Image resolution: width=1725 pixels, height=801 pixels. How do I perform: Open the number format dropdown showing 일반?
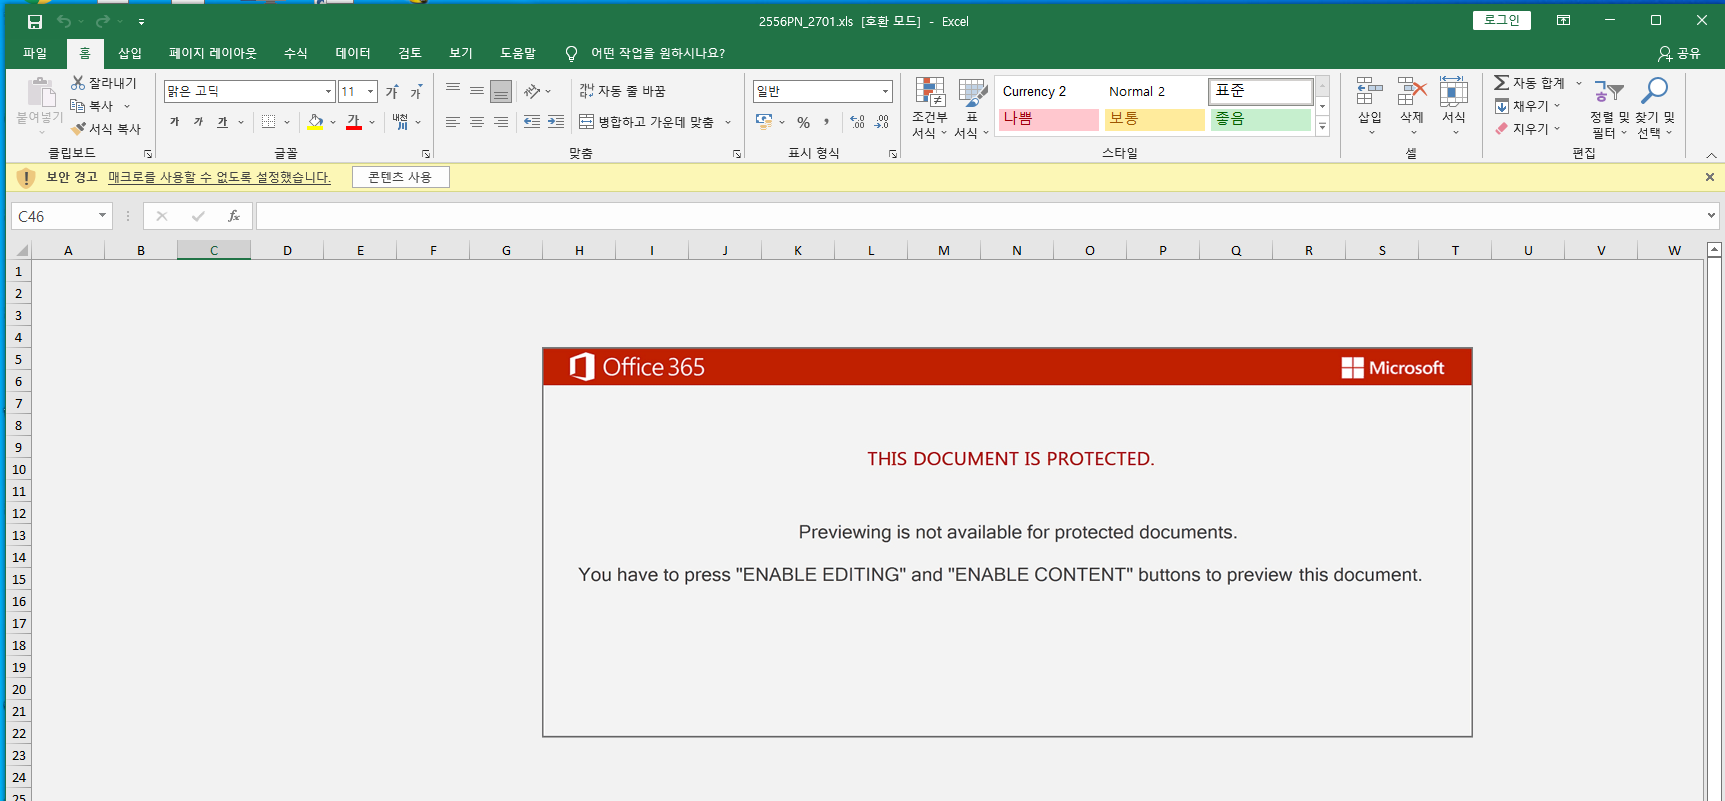(885, 91)
